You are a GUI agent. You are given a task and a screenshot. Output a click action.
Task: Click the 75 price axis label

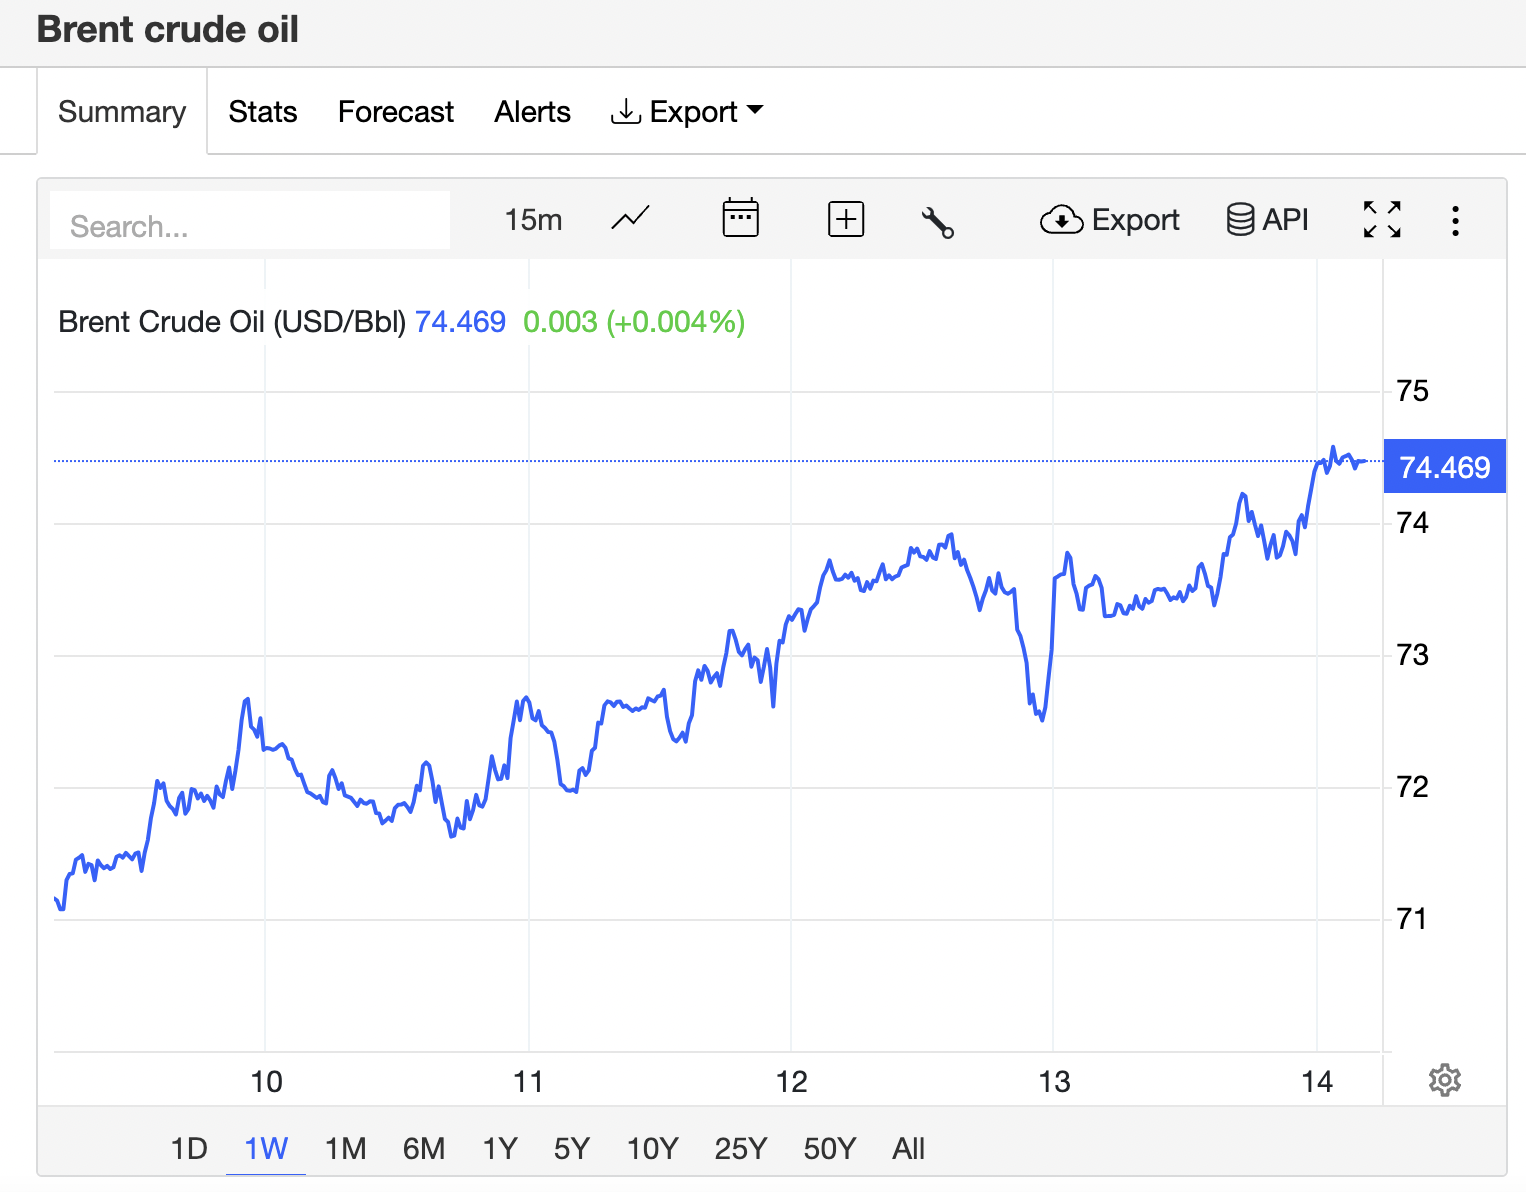pyautogui.click(x=1412, y=391)
